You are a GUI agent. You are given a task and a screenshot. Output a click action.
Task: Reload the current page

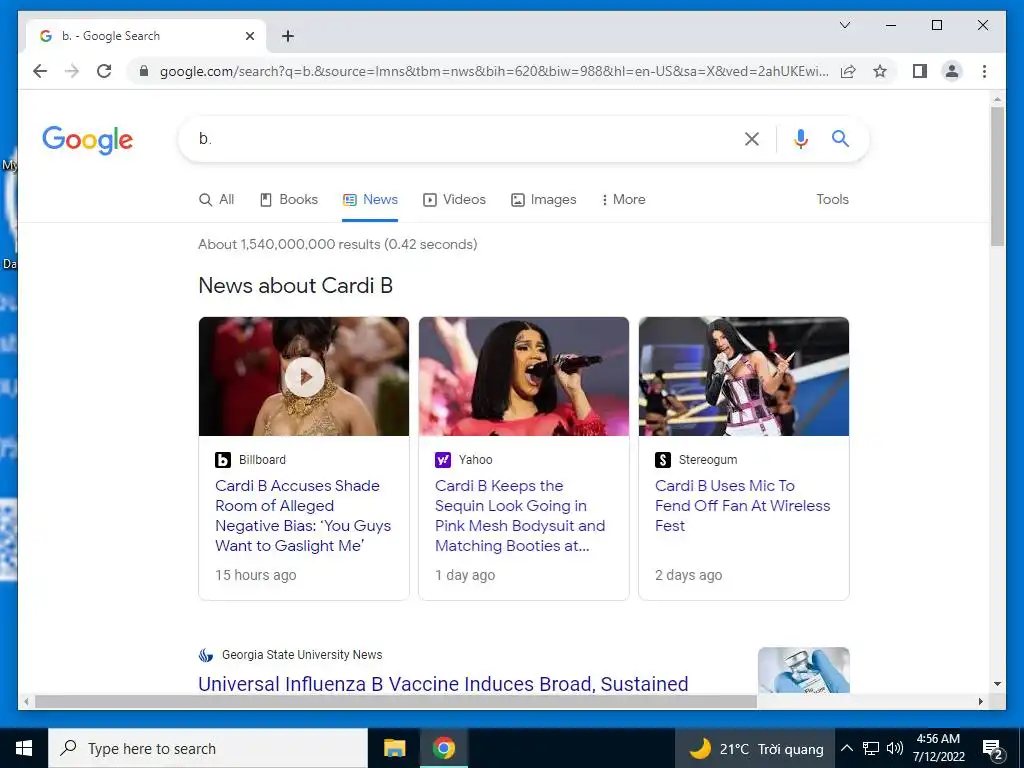(x=104, y=71)
